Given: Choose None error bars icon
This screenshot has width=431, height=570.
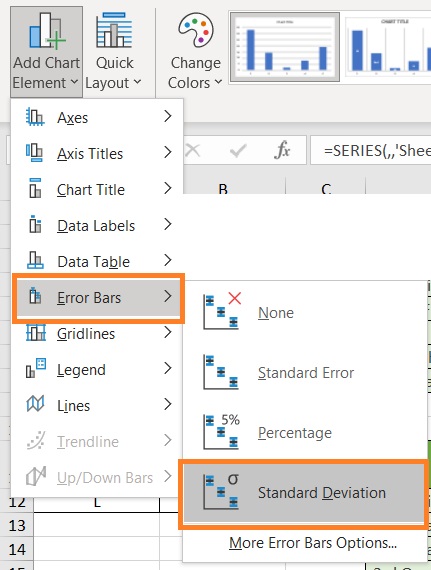Looking at the screenshot, I should [222, 311].
